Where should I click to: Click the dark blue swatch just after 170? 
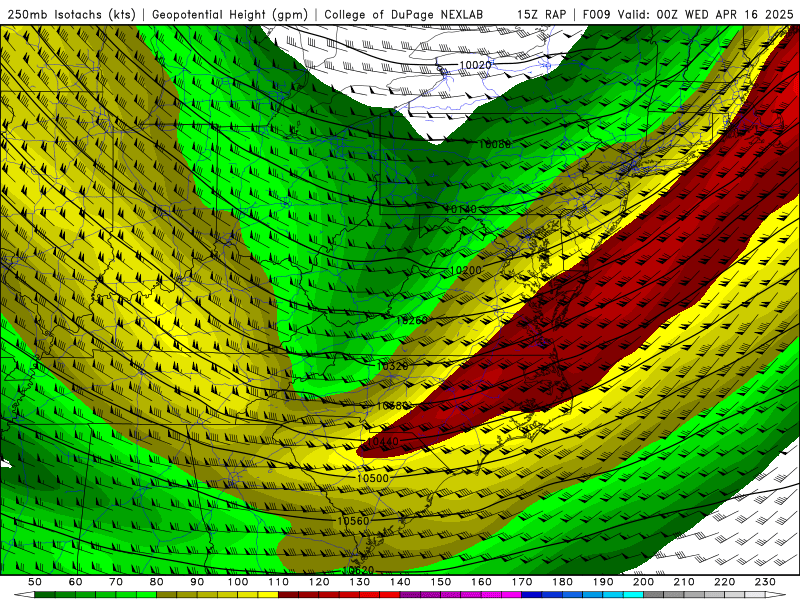click(x=532, y=595)
